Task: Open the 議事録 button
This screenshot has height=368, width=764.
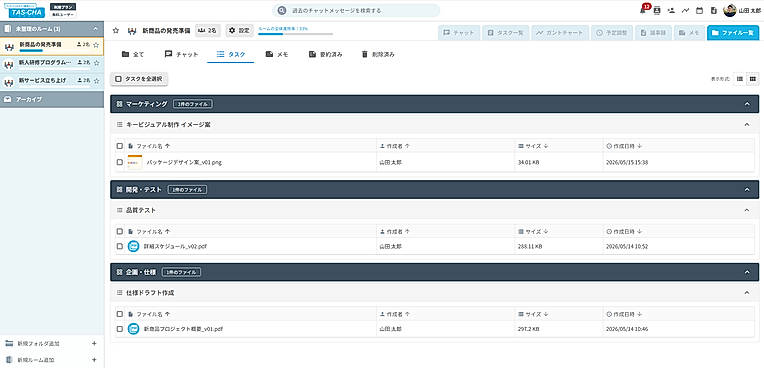Action: [653, 33]
